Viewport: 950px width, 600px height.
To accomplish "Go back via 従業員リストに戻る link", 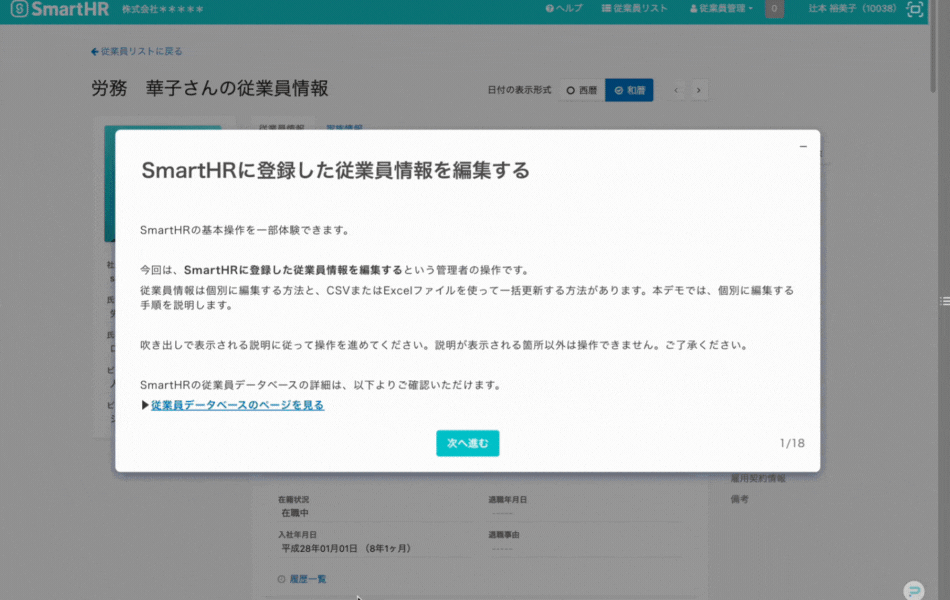I will click(137, 51).
